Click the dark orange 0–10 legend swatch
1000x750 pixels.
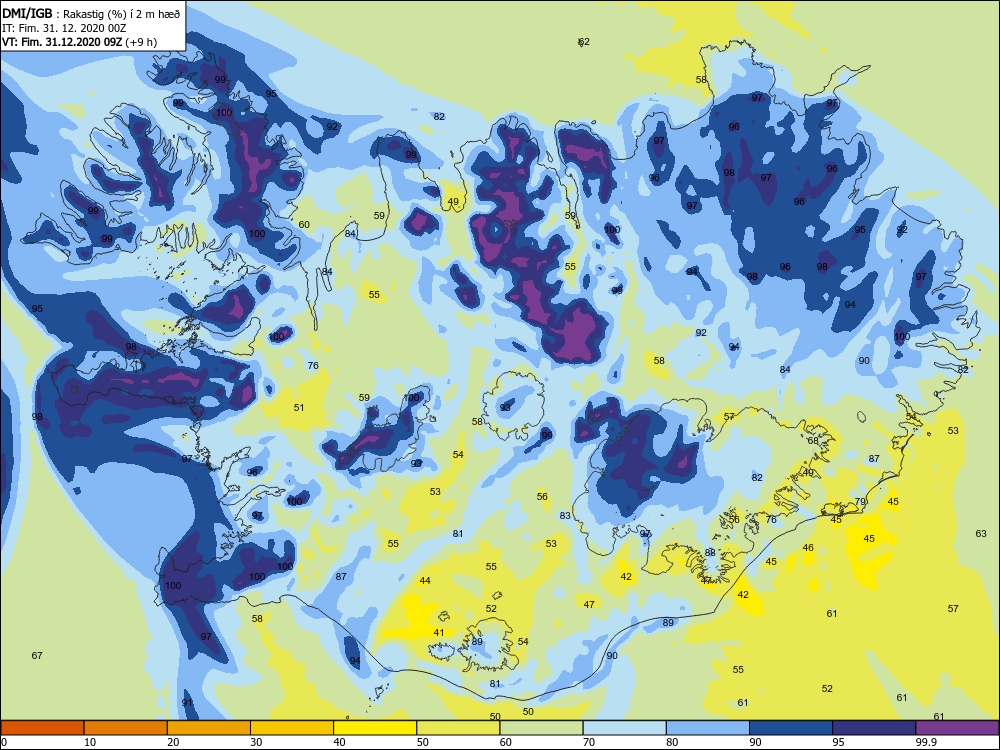[42, 728]
